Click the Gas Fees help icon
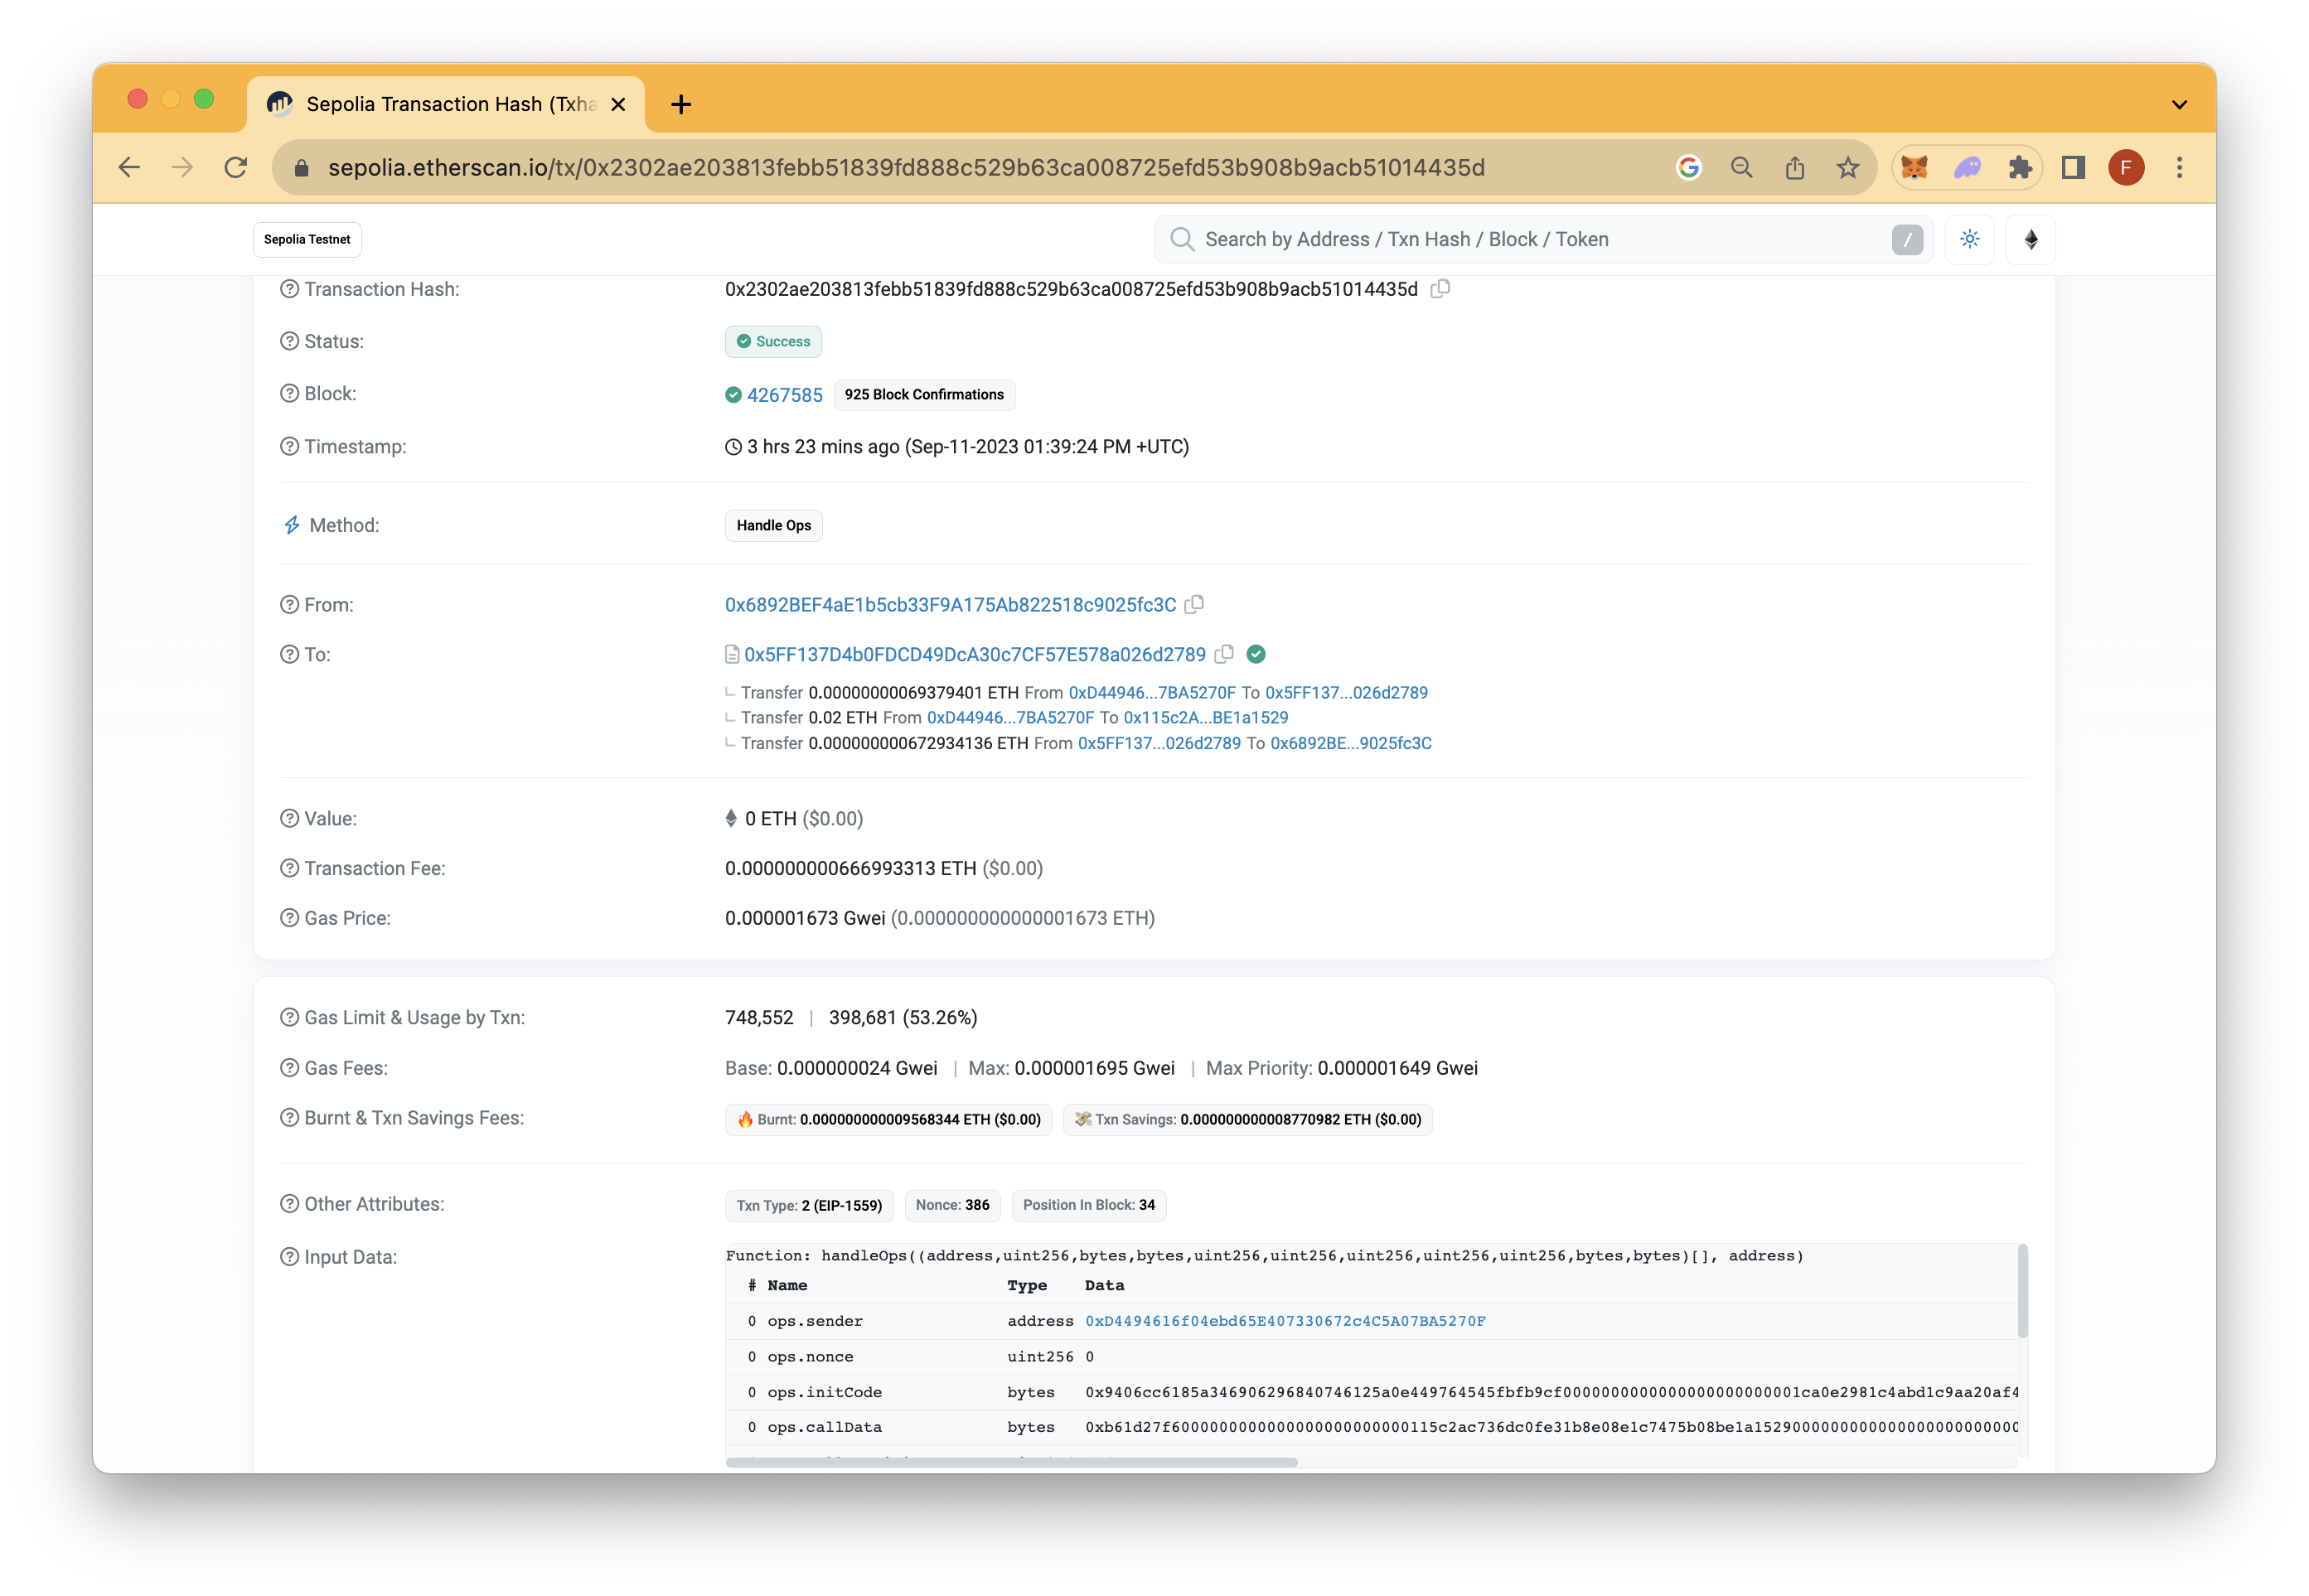Image resolution: width=2309 pixels, height=1596 pixels. click(289, 1068)
